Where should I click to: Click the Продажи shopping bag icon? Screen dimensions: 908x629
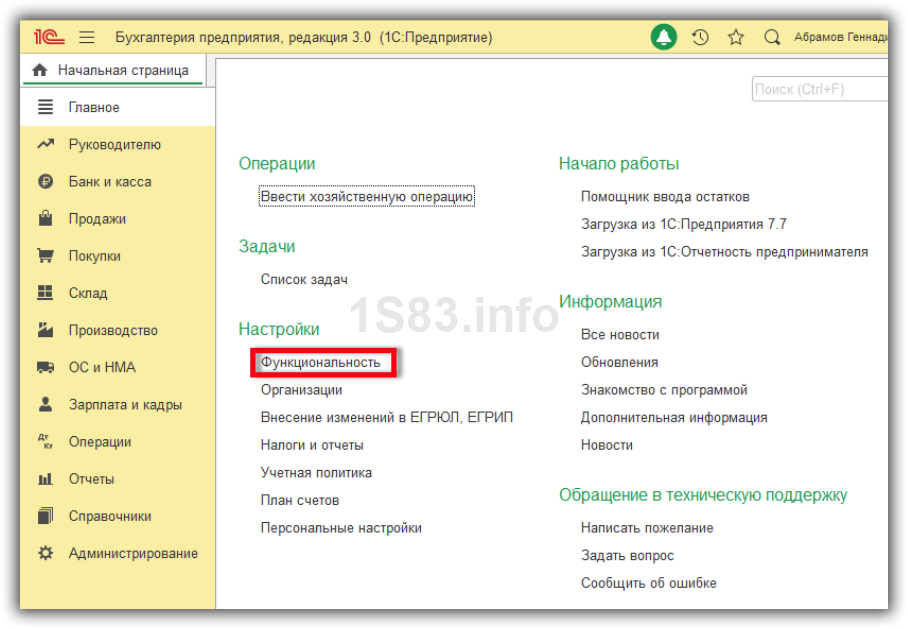45,218
